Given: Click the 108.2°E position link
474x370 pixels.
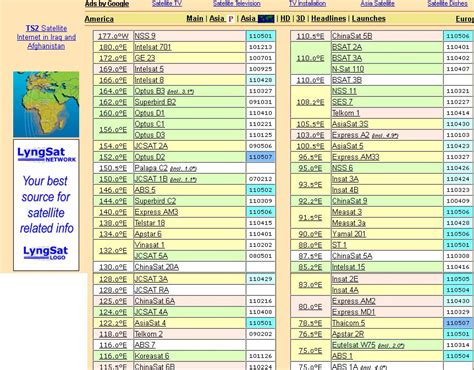Looking at the screenshot, I should (310, 102).
